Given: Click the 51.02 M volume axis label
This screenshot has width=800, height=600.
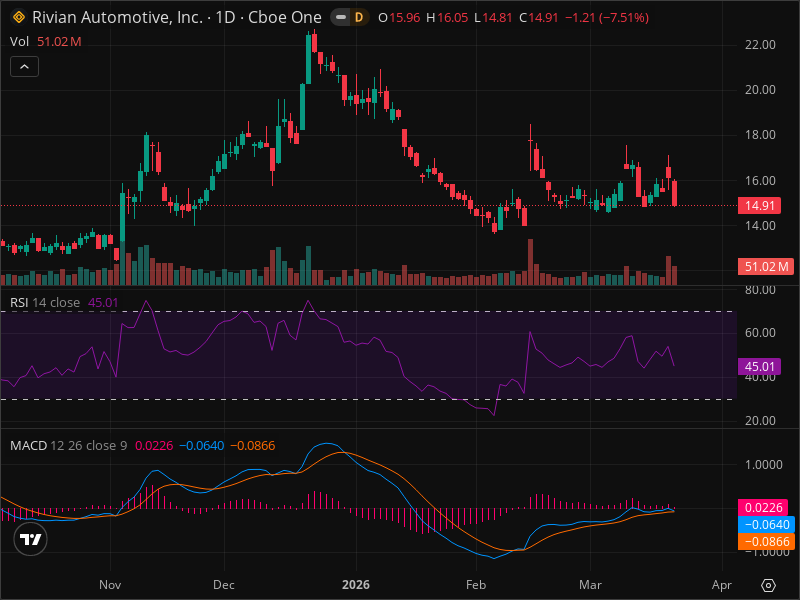Looking at the screenshot, I should click(766, 266).
